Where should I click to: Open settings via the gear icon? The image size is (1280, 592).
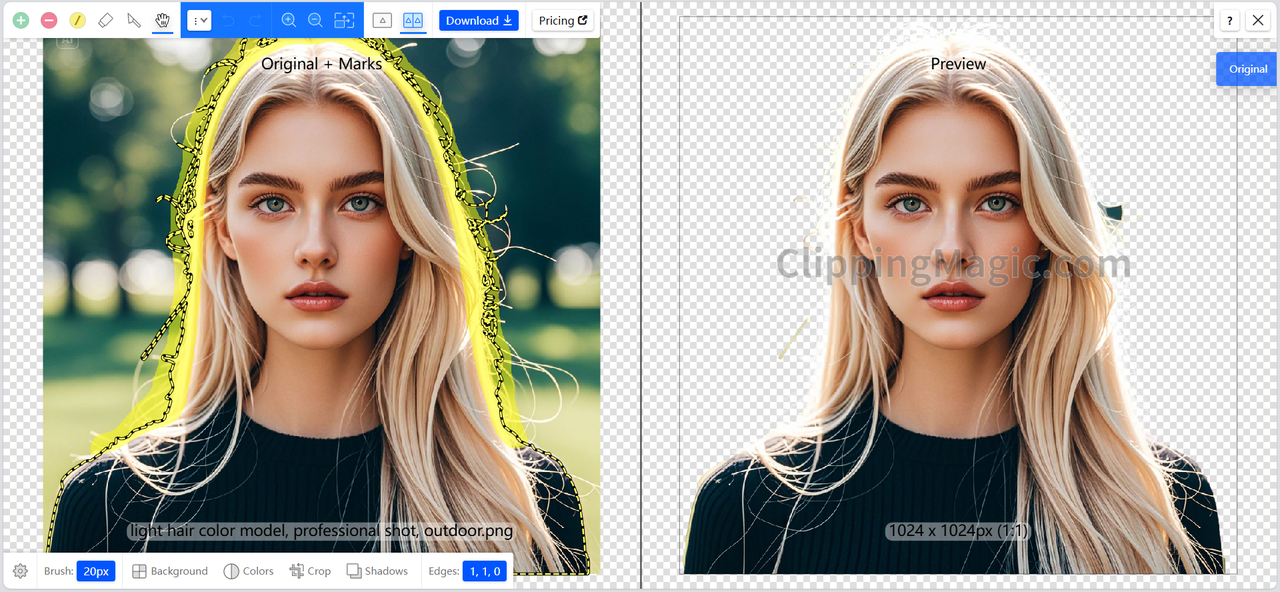(x=20, y=571)
